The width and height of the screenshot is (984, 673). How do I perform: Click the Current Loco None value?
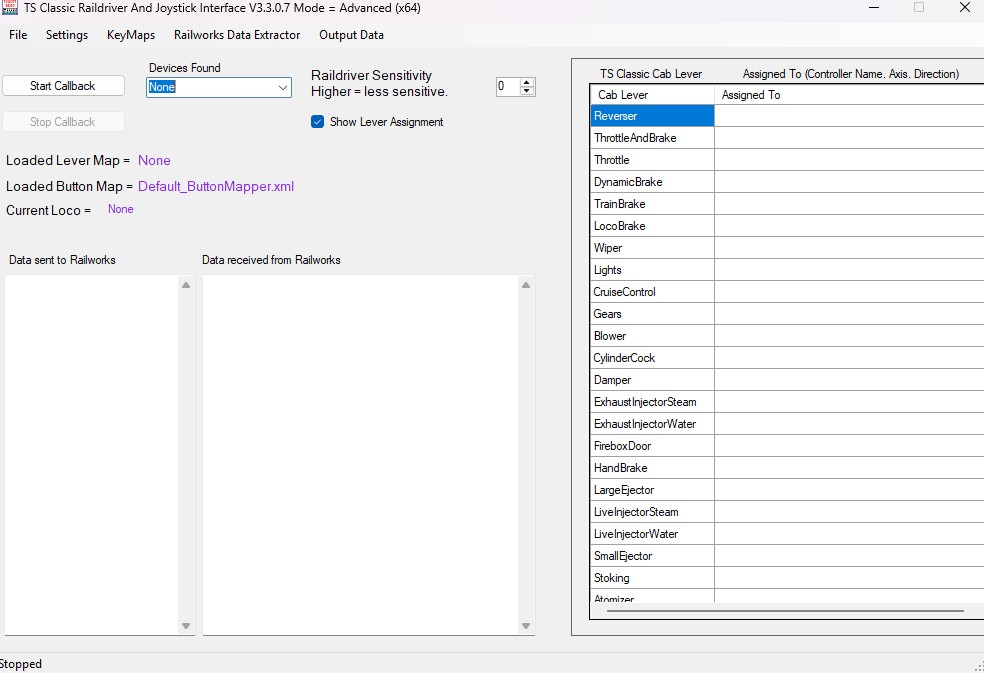[120, 209]
